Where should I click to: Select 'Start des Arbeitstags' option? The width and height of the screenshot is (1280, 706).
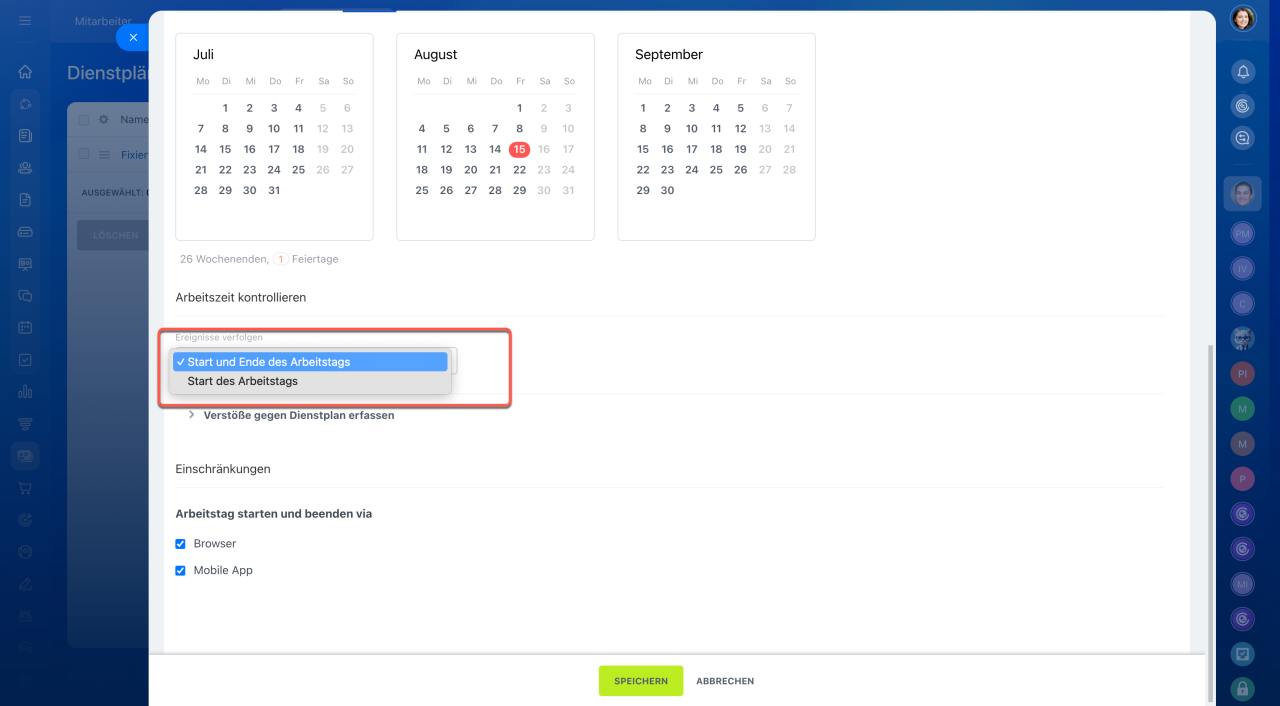click(x=309, y=381)
